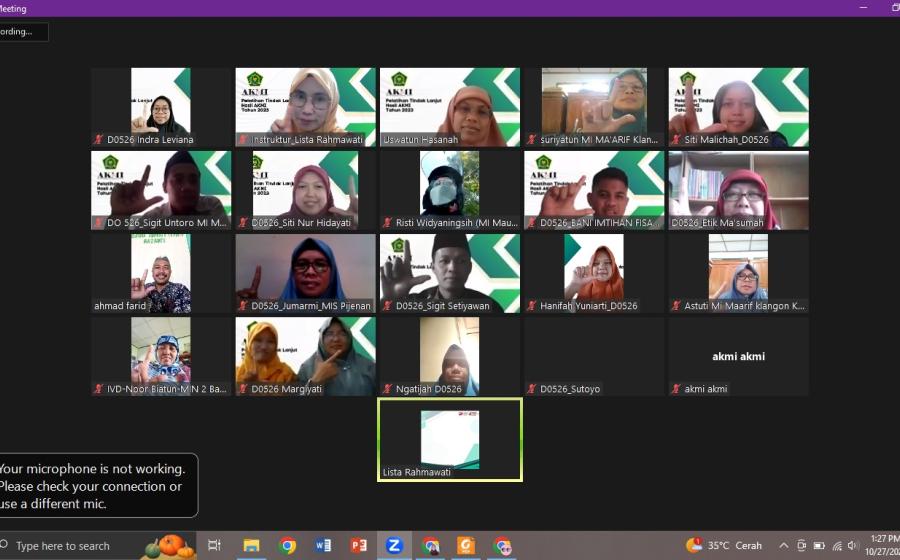Open the 35°C Cerah weather widget
Screen dimensions: 900x560
coord(725,546)
